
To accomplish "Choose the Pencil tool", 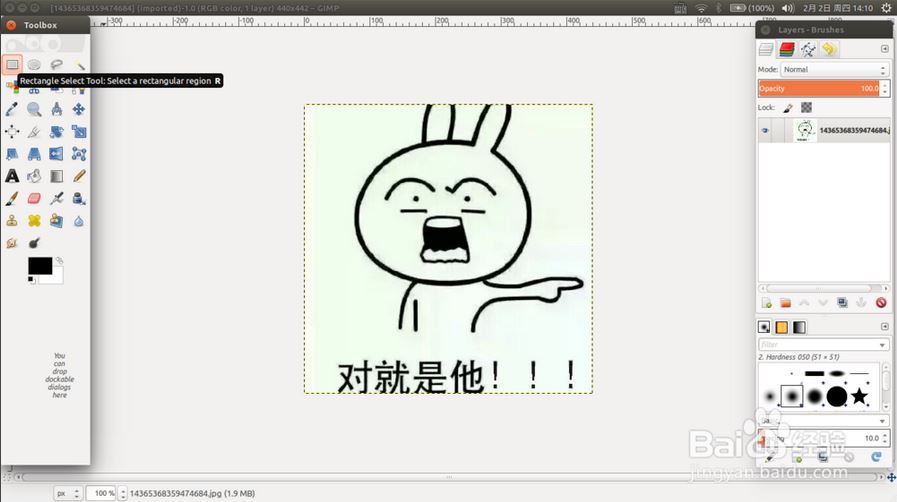I will coord(79,176).
